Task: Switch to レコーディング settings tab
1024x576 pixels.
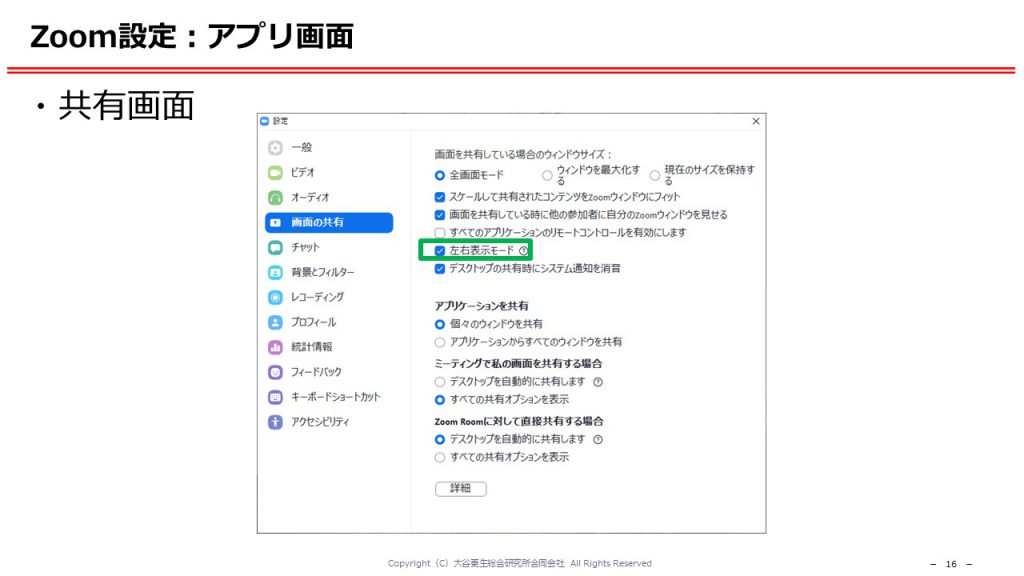Action: click(x=329, y=297)
